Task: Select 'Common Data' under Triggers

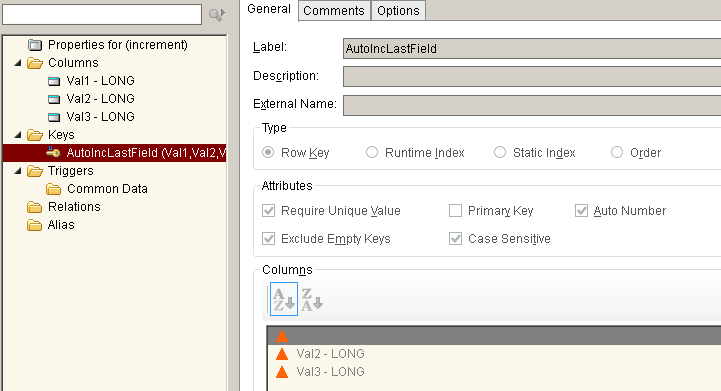Action: [x=107, y=189]
